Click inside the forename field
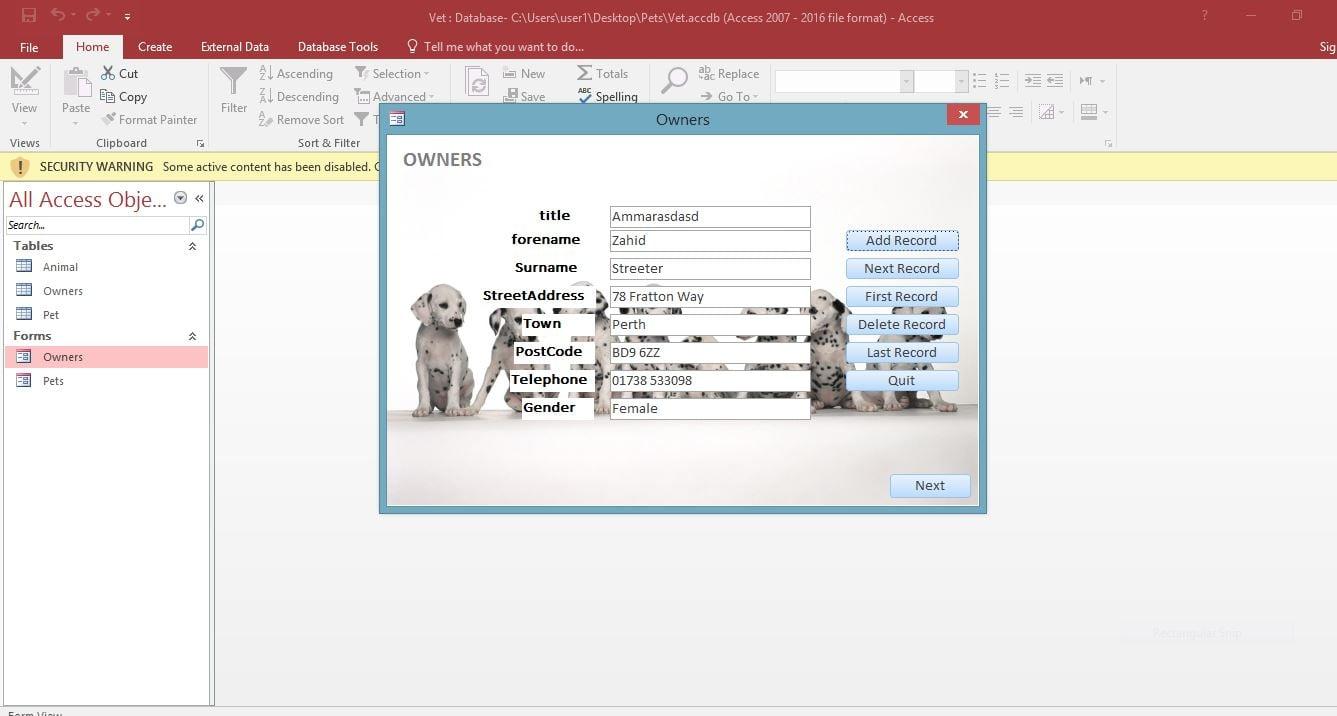This screenshot has height=716, width=1337. click(709, 240)
